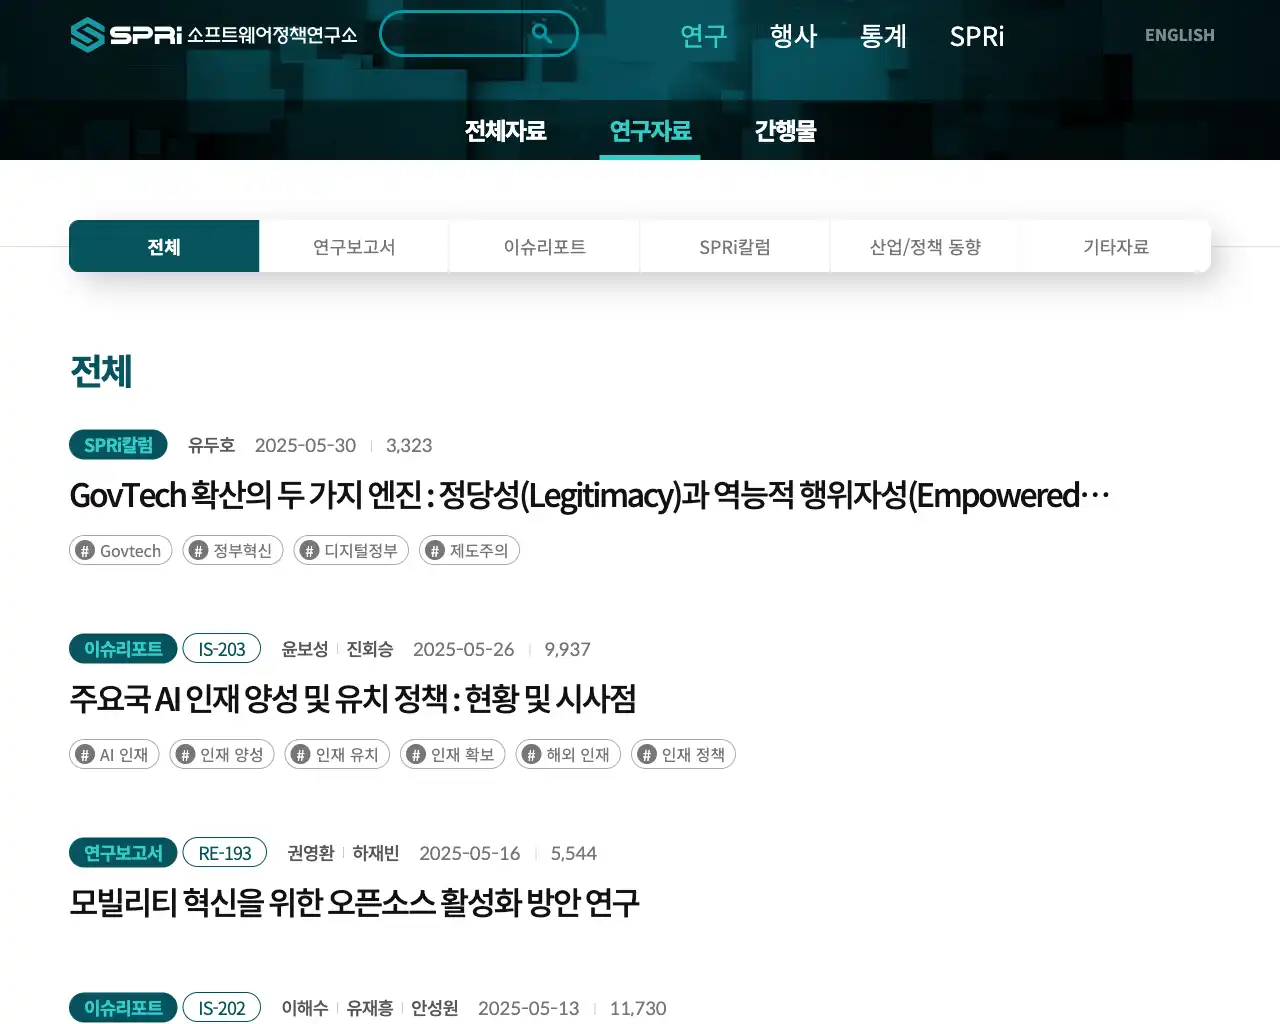Click the 해외 인재 hashtag tag
Screen dimensions: 1280x1024
pos(568,754)
